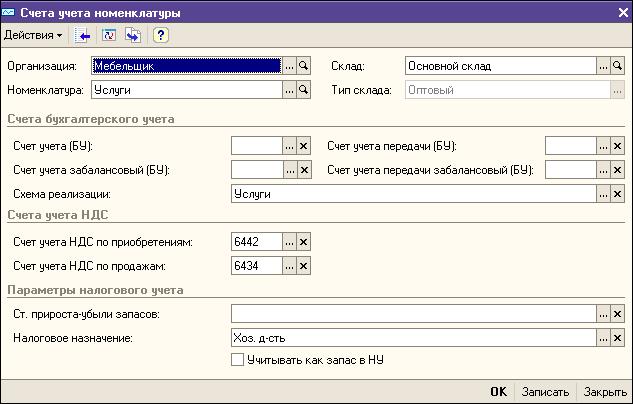Viewport: 633px width, 404px height.
Task: Click the blue back-arrow toolbar icon
Action: coord(82,36)
